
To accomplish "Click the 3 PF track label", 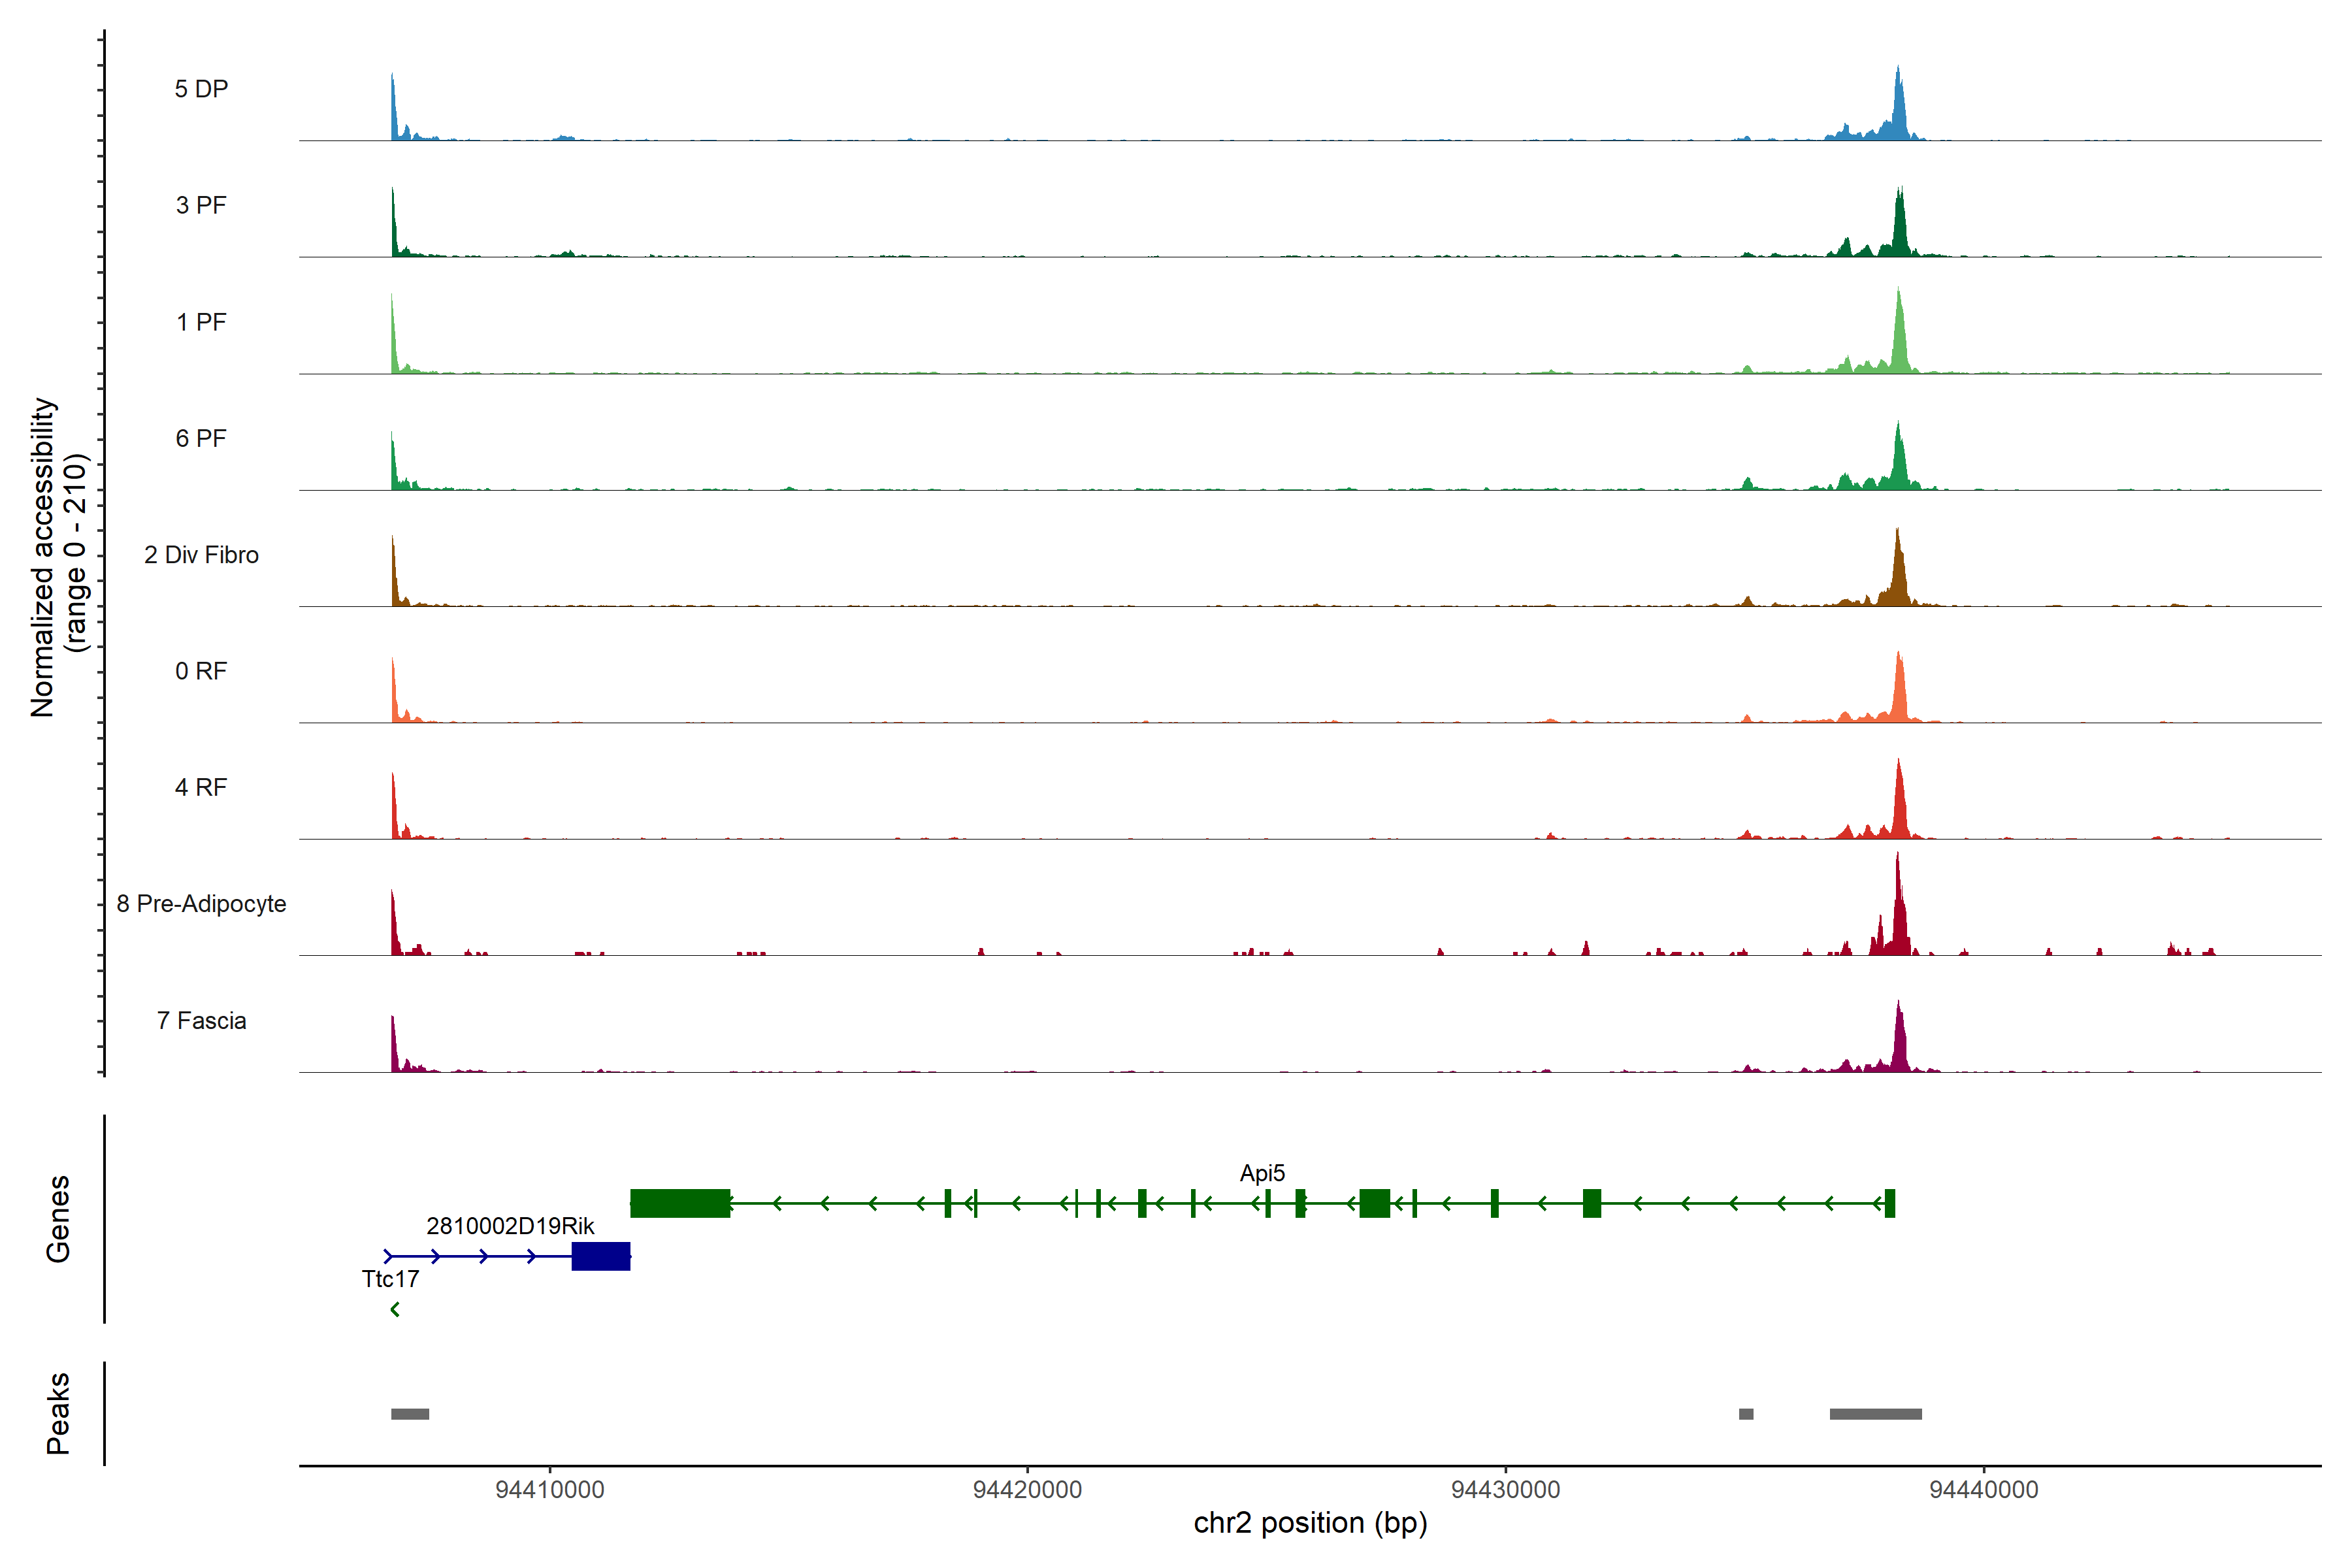I will (201, 205).
